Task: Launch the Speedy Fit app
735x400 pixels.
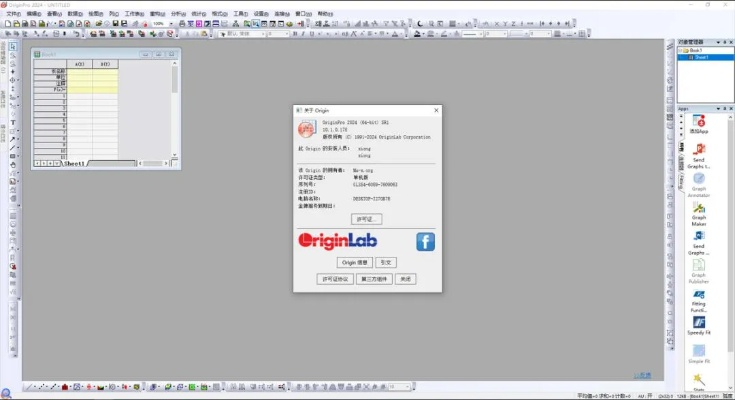Action: 699,323
